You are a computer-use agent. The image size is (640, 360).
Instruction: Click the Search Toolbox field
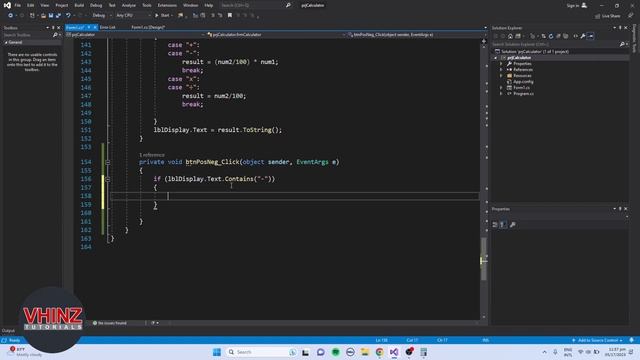pos(29,35)
